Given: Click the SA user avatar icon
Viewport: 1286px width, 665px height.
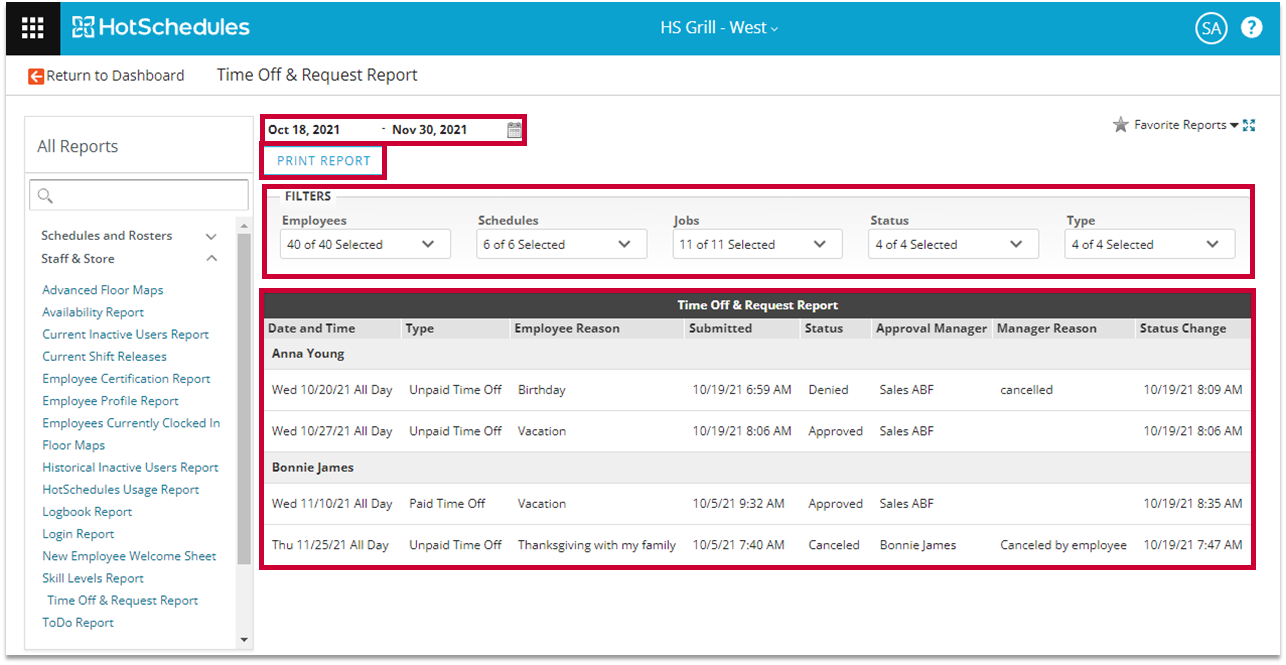Looking at the screenshot, I should pos(1211,28).
